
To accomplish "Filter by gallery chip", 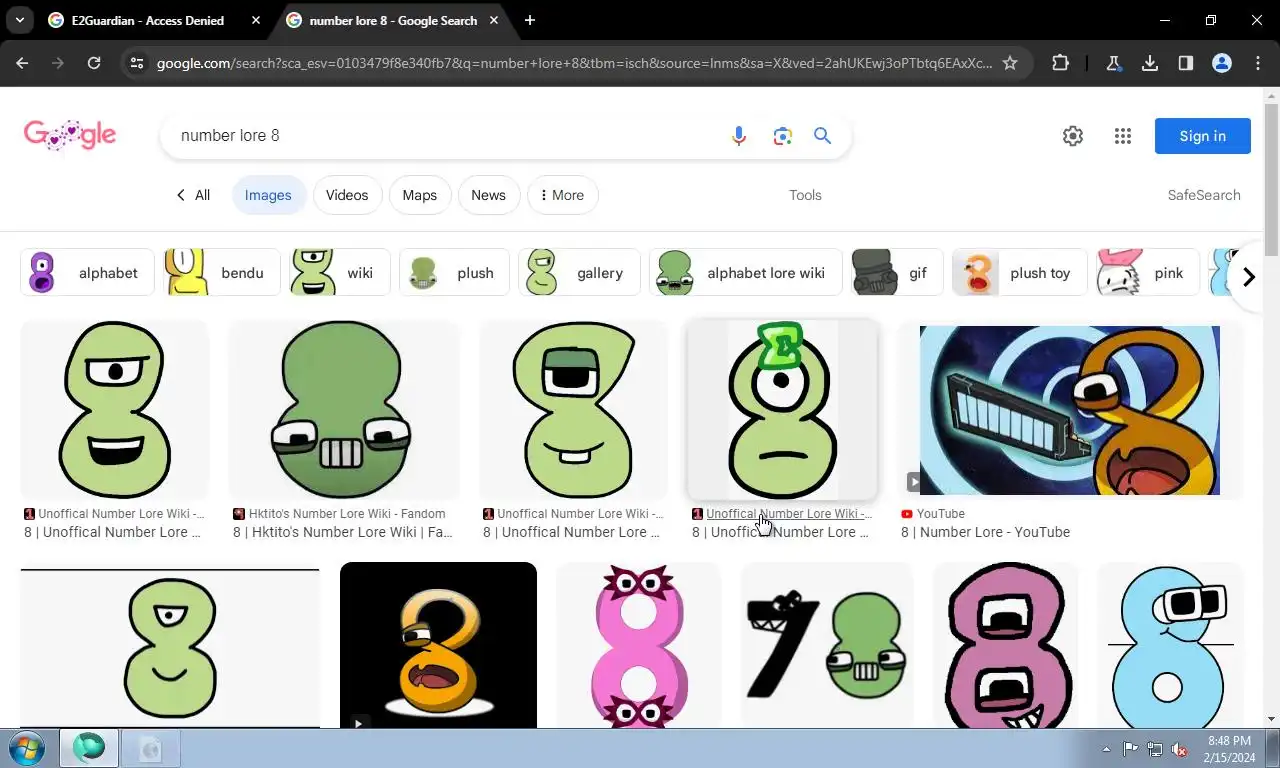I will 579,272.
